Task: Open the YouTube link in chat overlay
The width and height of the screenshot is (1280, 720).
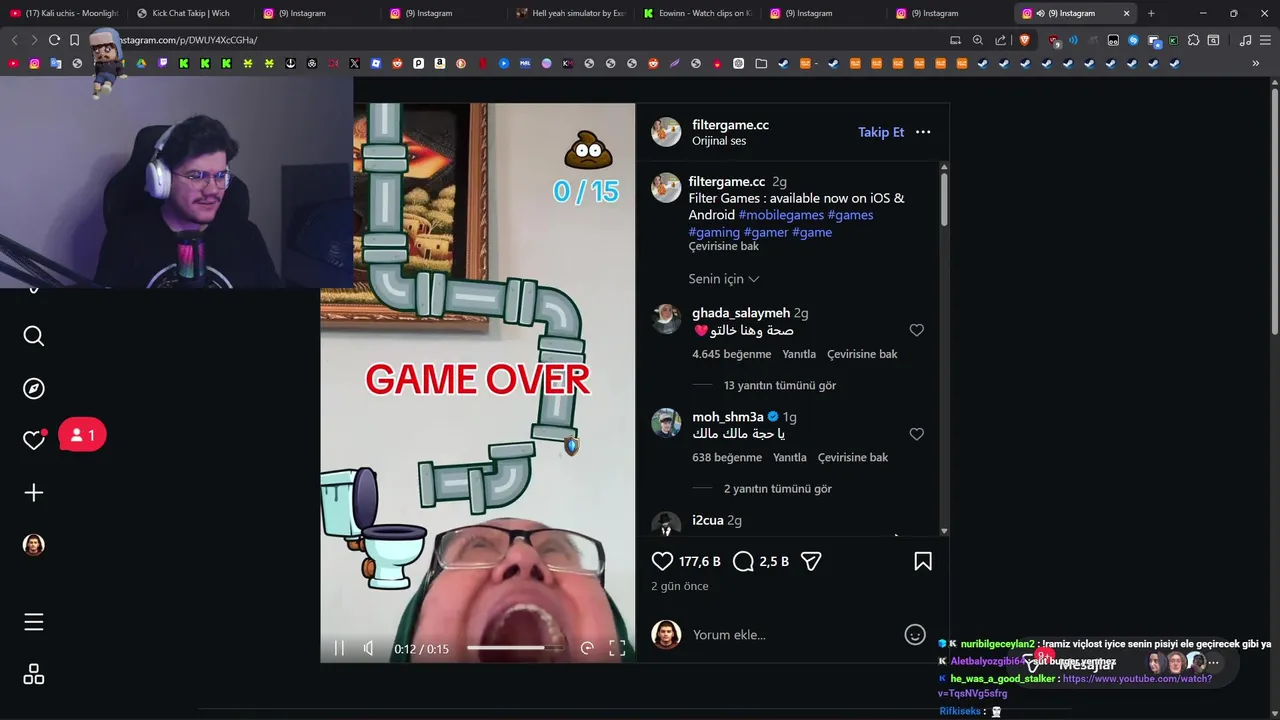Action: pos(1075,686)
